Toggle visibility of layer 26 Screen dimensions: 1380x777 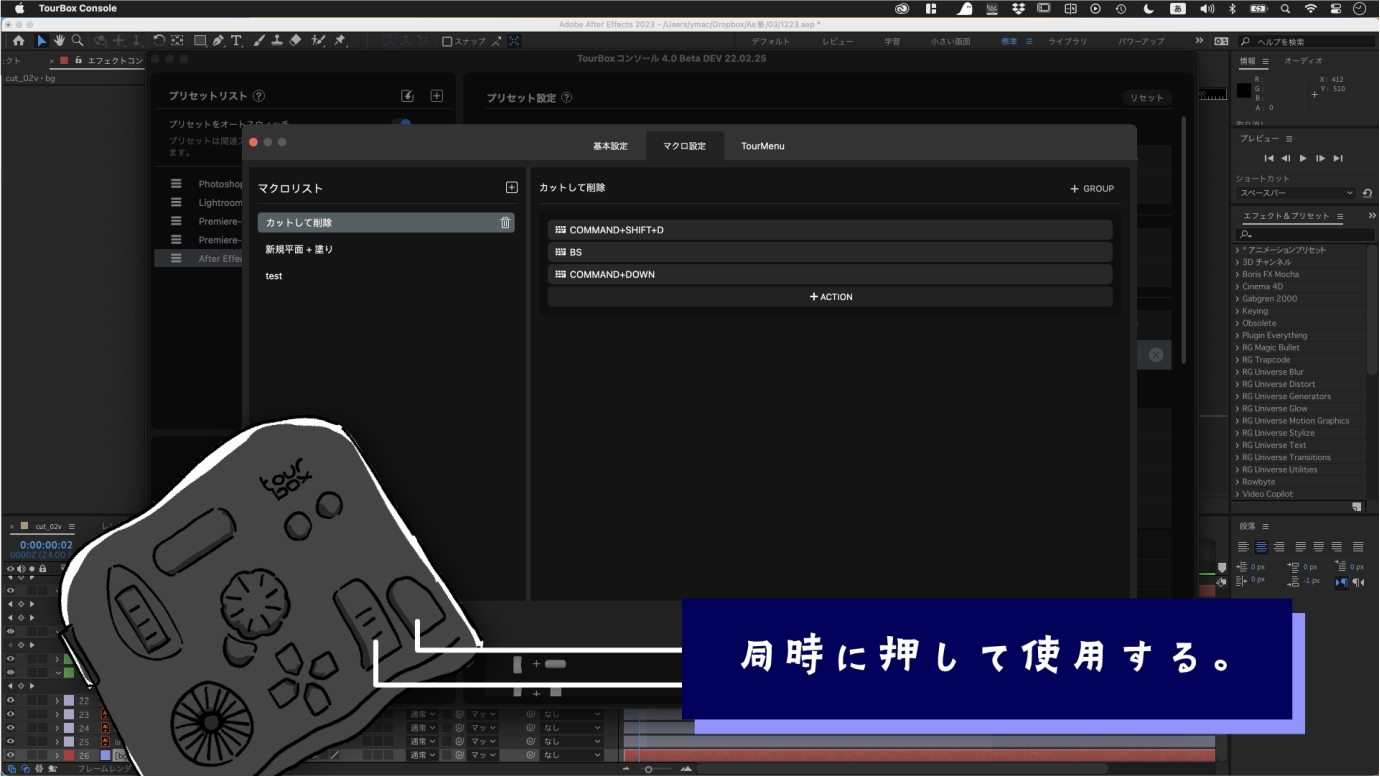(x=10, y=755)
